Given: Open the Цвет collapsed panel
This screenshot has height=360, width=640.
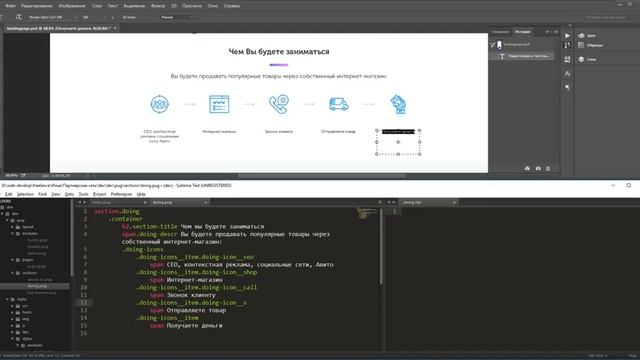Looking at the screenshot, I should 587,36.
